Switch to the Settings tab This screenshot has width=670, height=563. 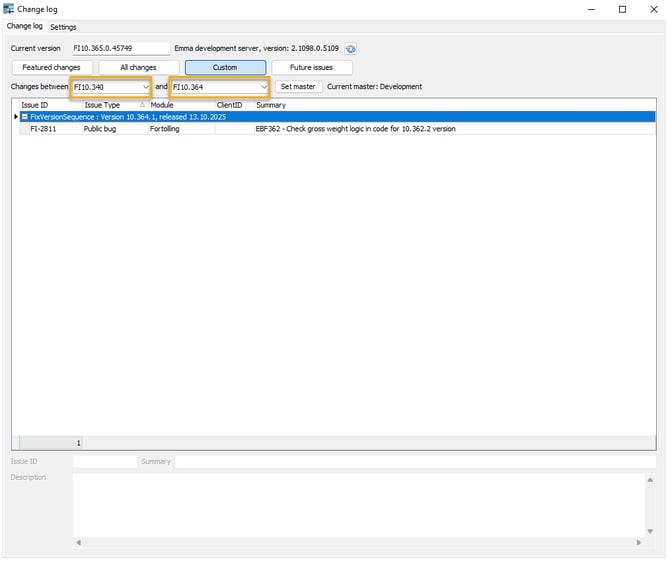coord(63,27)
